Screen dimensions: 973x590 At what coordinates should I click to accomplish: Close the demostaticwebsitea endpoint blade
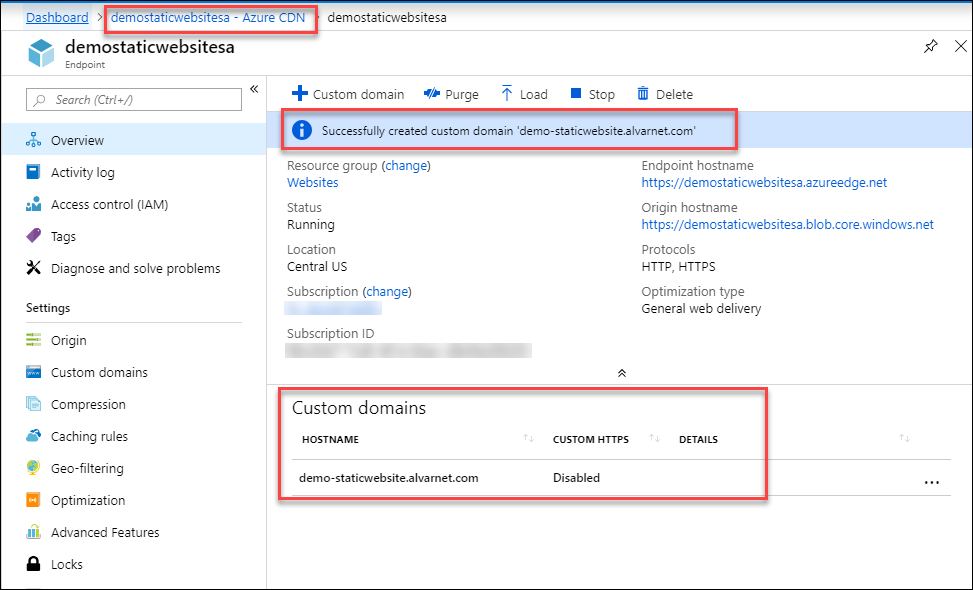961,46
